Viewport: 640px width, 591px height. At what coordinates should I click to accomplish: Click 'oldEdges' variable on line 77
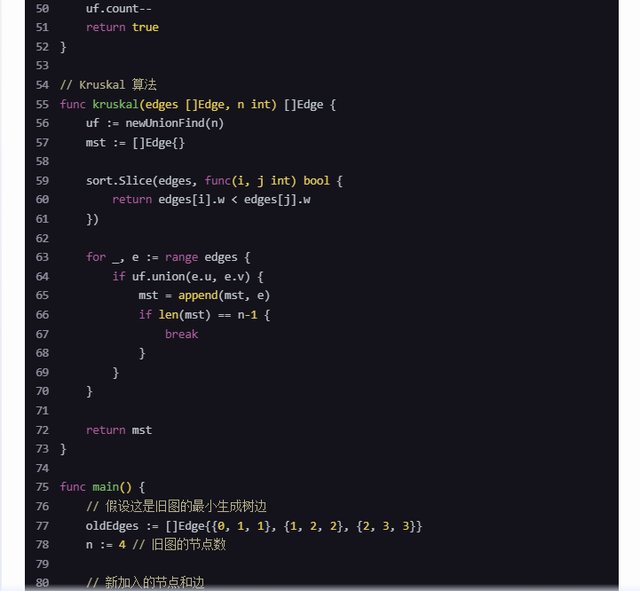point(112,526)
